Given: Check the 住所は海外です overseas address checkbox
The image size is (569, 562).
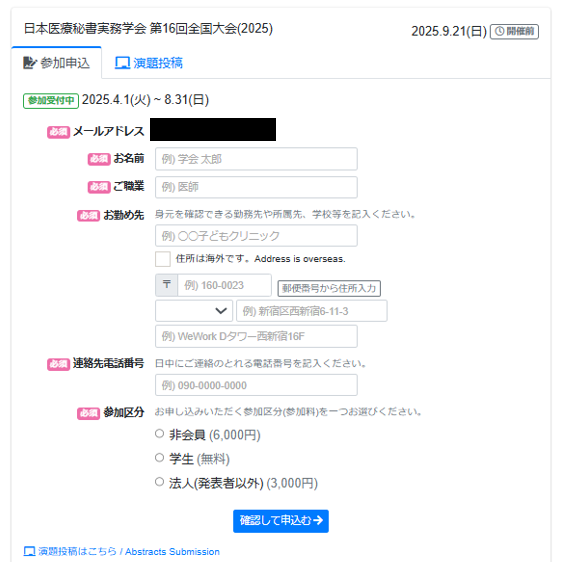Looking at the screenshot, I should (x=163, y=259).
